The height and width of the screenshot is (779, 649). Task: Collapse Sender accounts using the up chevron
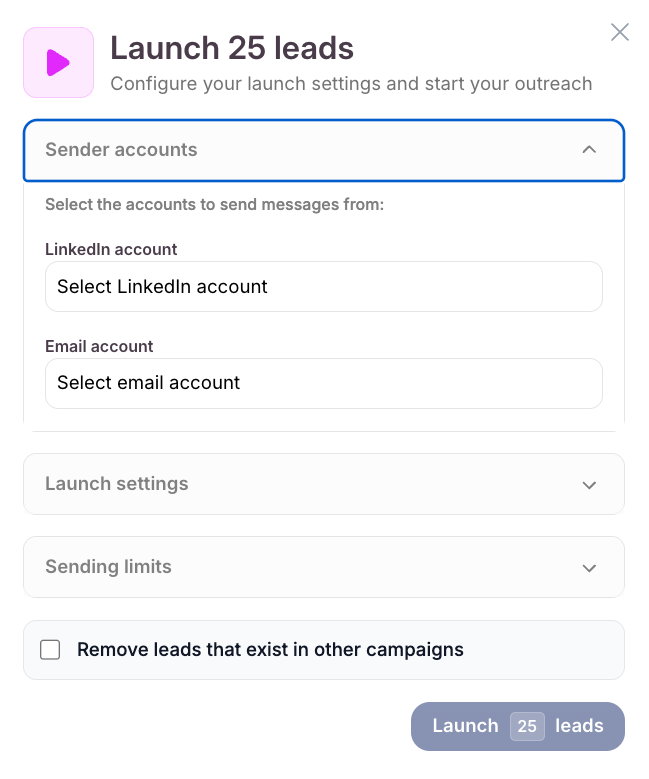[589, 150]
